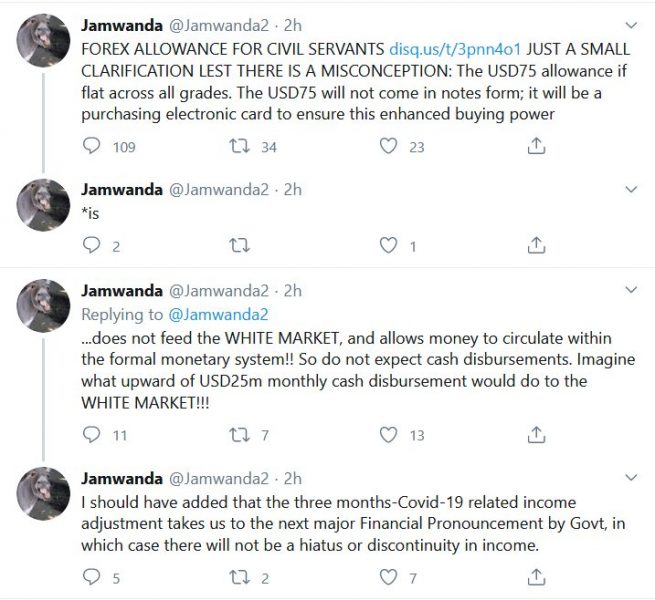Like the WHITE MARKET tweet

pyautogui.click(x=389, y=434)
